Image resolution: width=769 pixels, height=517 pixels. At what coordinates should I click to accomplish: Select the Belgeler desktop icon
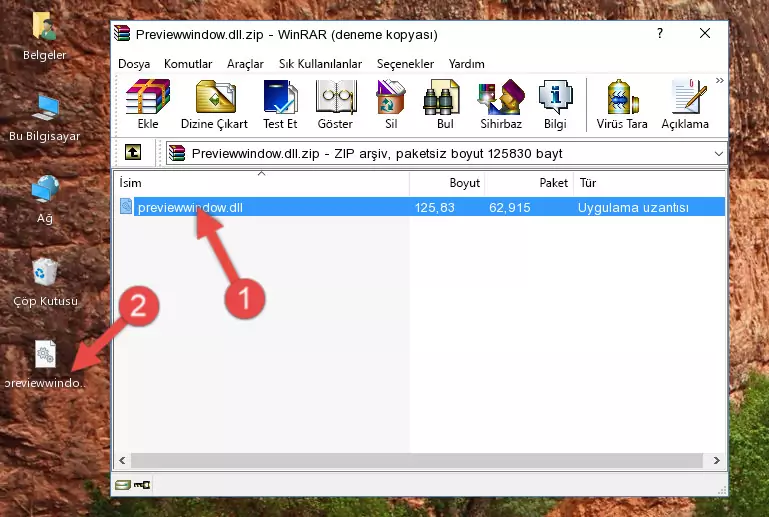point(44,37)
